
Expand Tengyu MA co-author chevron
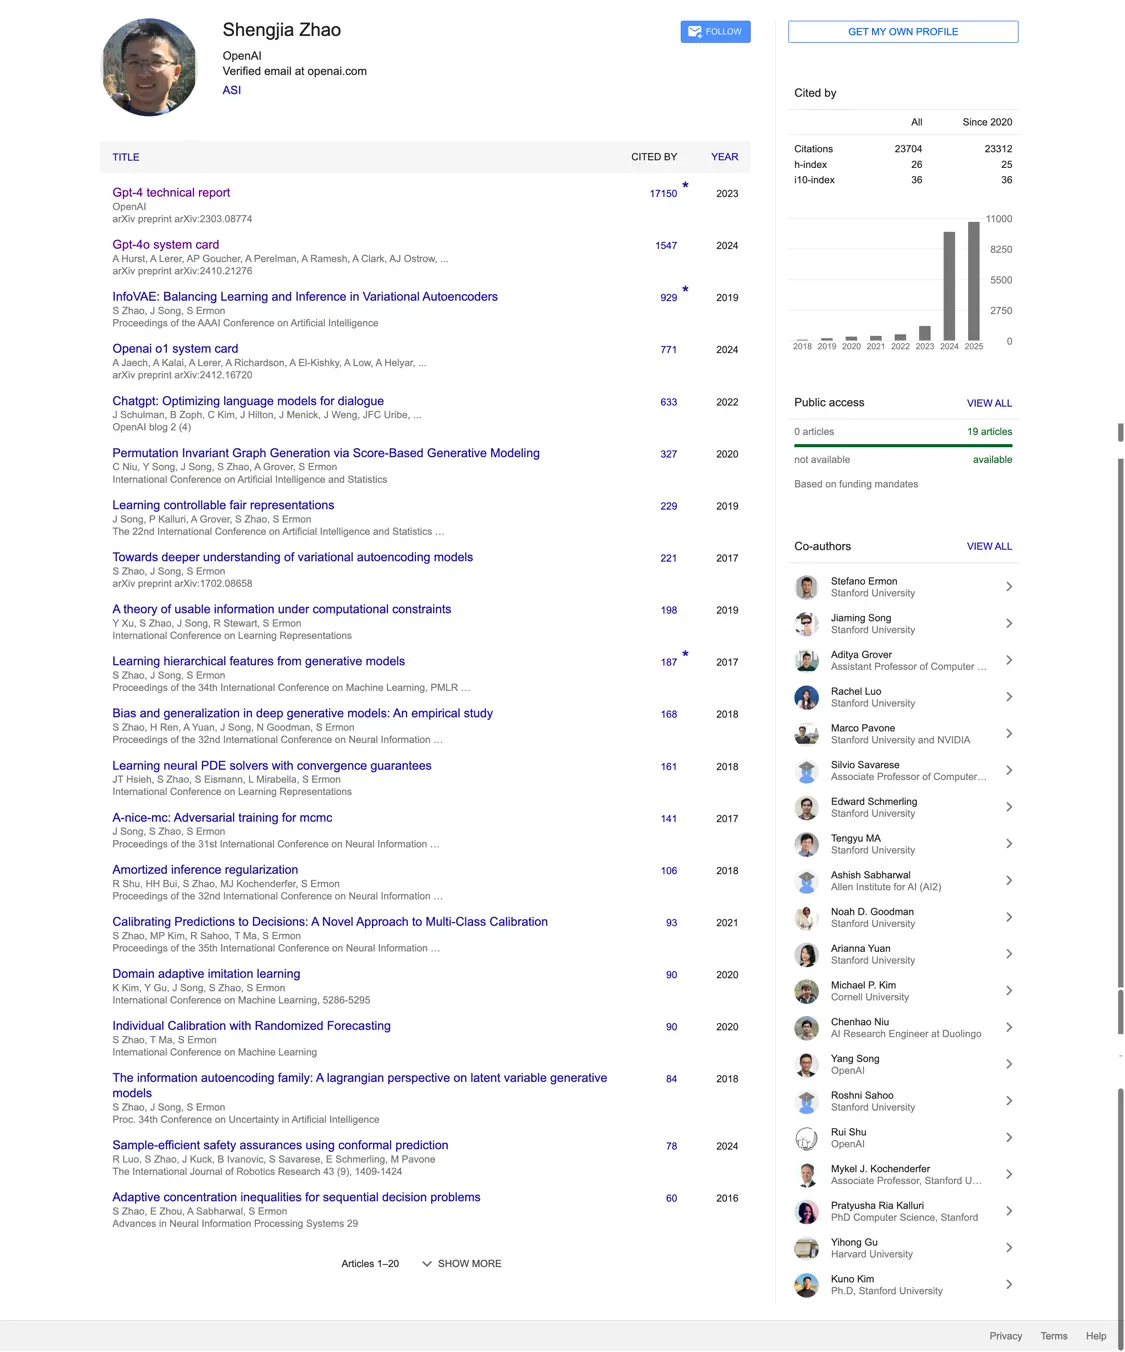click(x=1008, y=844)
